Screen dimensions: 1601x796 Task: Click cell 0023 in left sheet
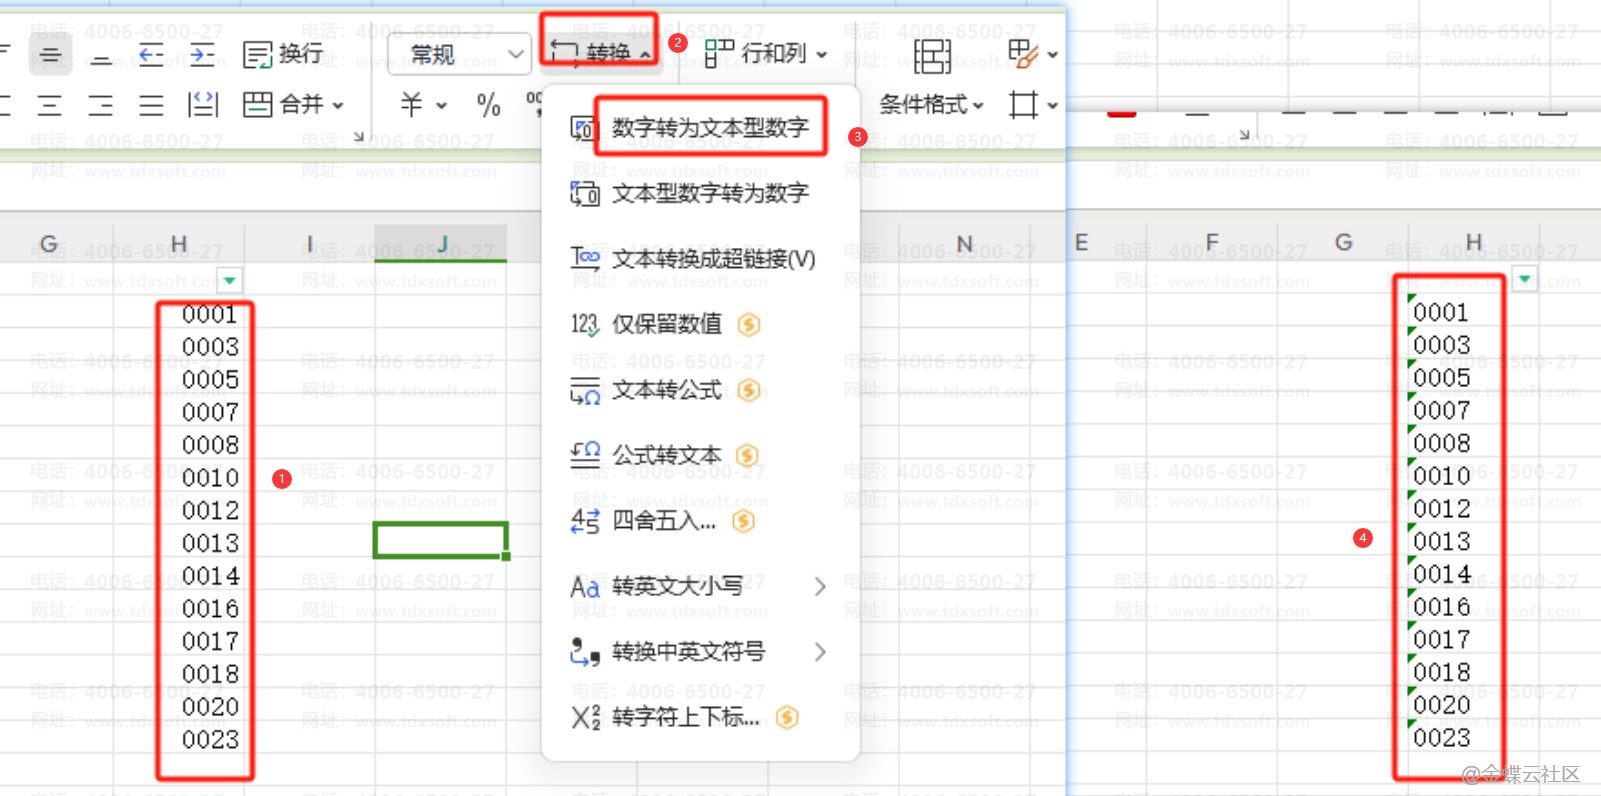pos(178,739)
